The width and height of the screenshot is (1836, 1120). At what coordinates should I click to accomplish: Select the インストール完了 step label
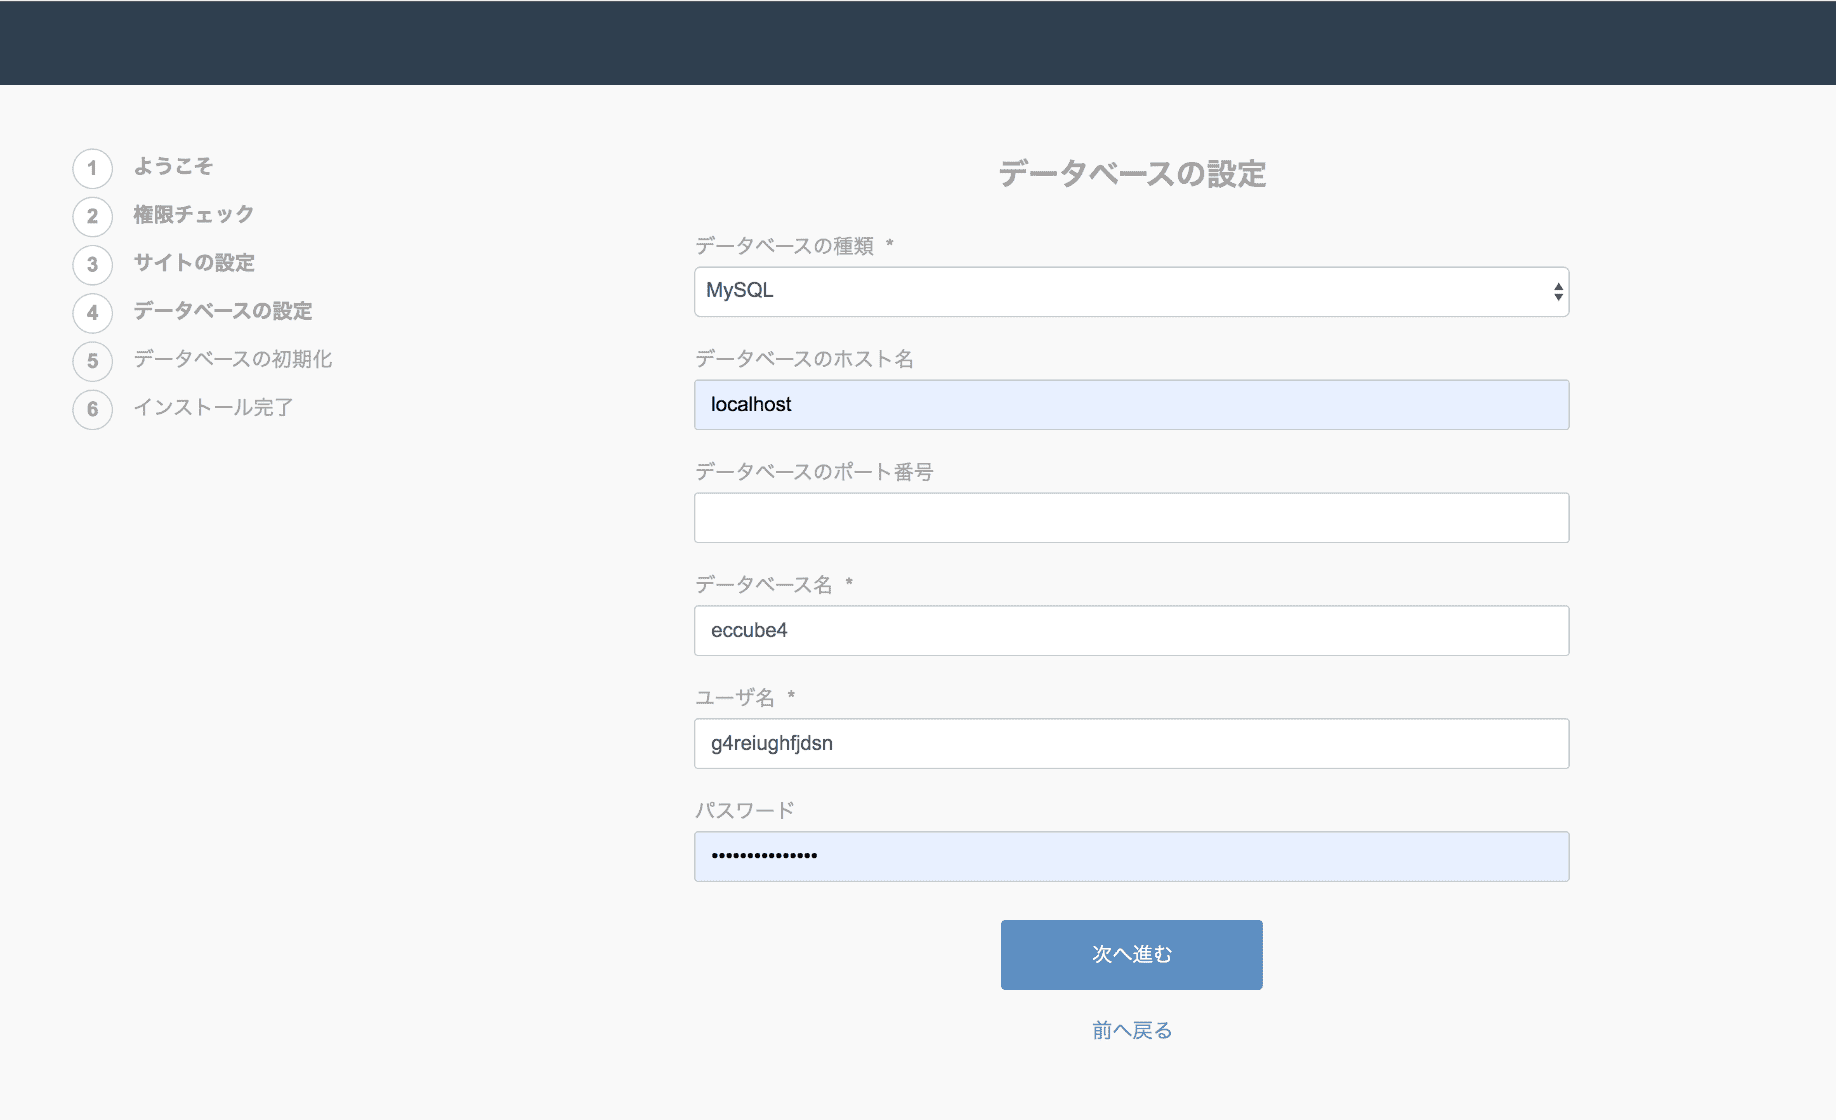pyautogui.click(x=213, y=407)
